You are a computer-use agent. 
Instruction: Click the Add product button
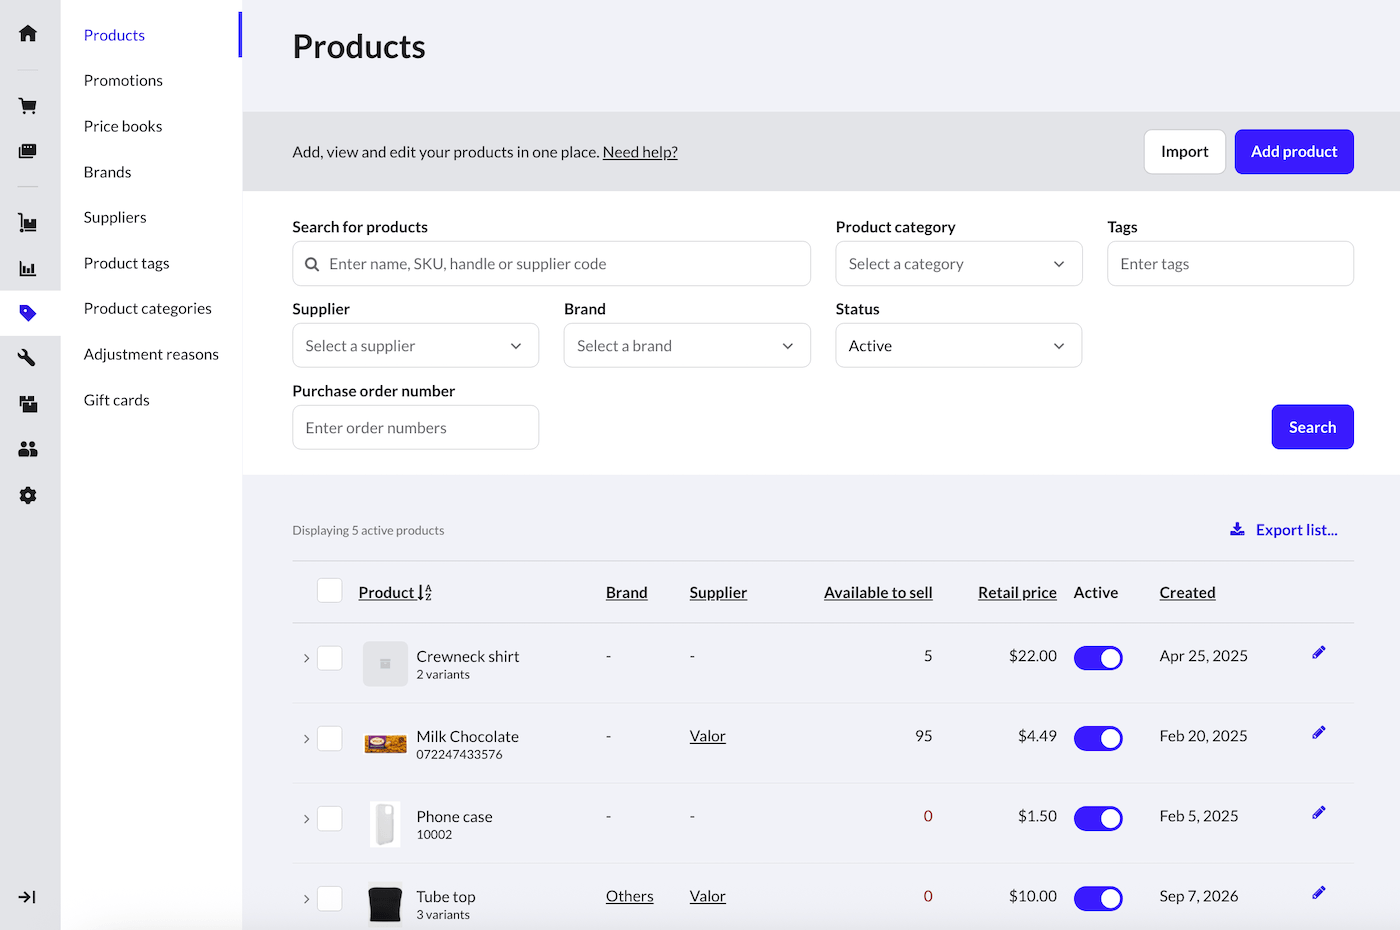coord(1294,152)
